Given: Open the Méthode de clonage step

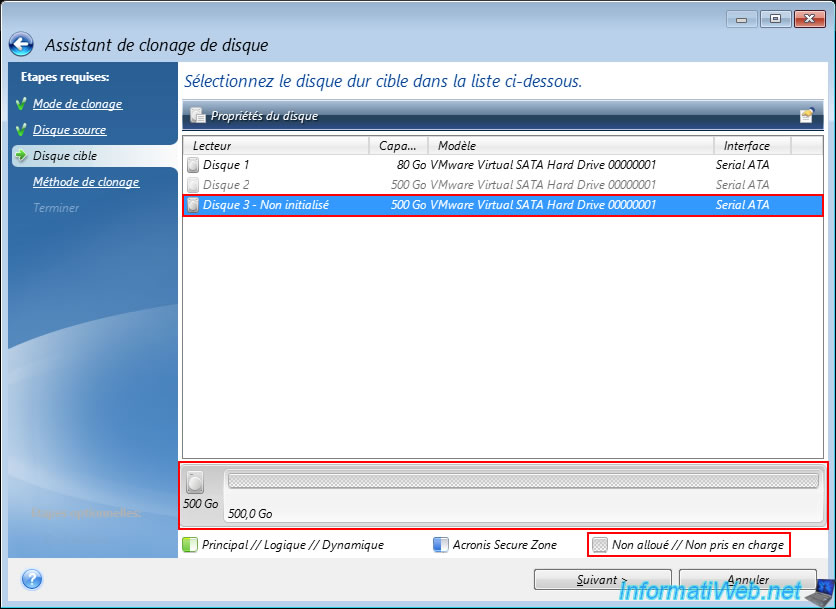Looking at the screenshot, I should pos(85,182).
